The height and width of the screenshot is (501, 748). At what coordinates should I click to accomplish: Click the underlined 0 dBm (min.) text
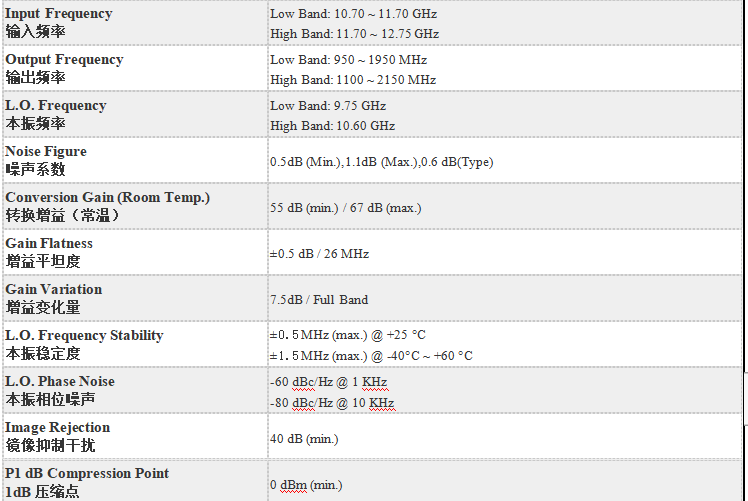coord(306,485)
